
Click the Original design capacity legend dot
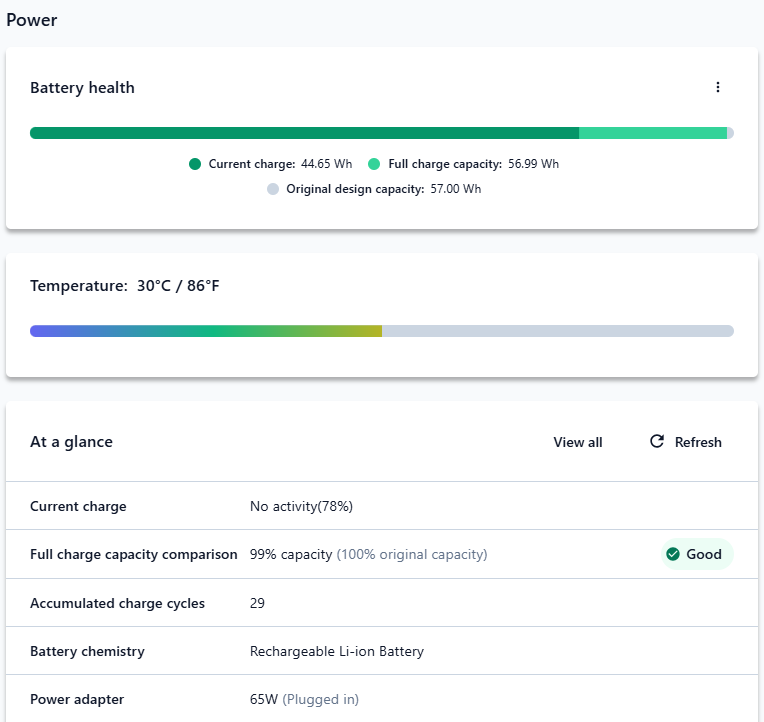(273, 189)
